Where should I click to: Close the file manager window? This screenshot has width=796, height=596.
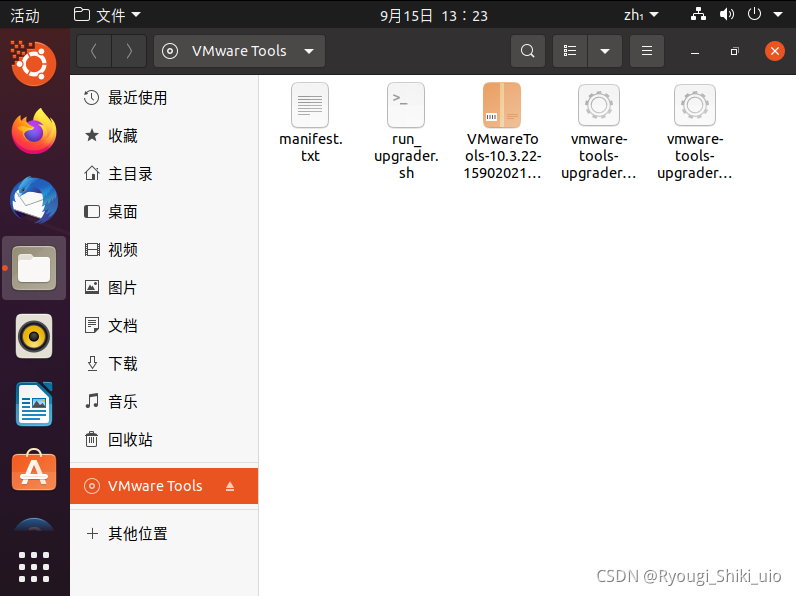[775, 51]
